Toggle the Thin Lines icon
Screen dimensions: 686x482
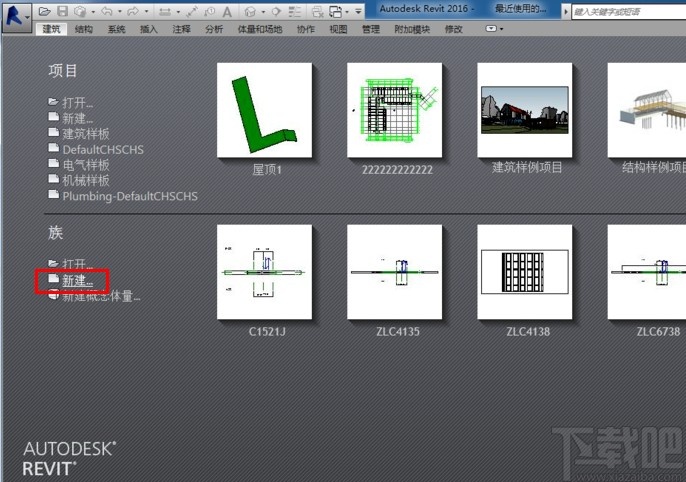294,11
